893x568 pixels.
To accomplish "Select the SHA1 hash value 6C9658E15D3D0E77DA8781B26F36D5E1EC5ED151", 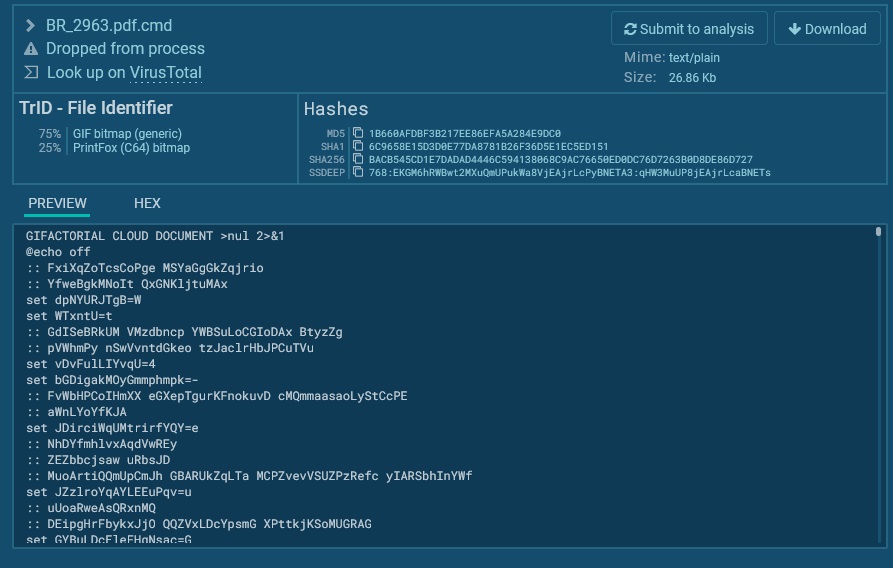I will [488, 146].
